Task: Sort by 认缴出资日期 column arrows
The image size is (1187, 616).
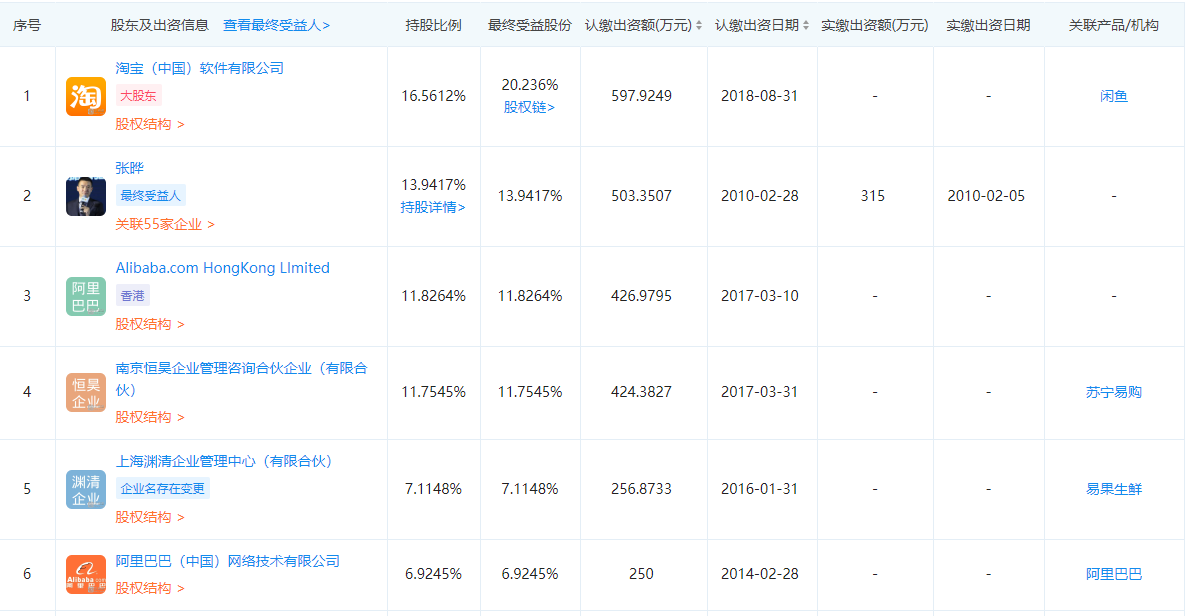Action: pos(805,25)
